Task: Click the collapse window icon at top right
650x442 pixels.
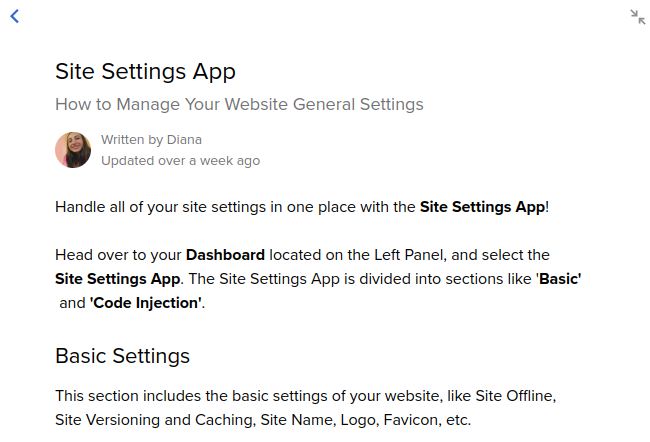Action: point(638,17)
